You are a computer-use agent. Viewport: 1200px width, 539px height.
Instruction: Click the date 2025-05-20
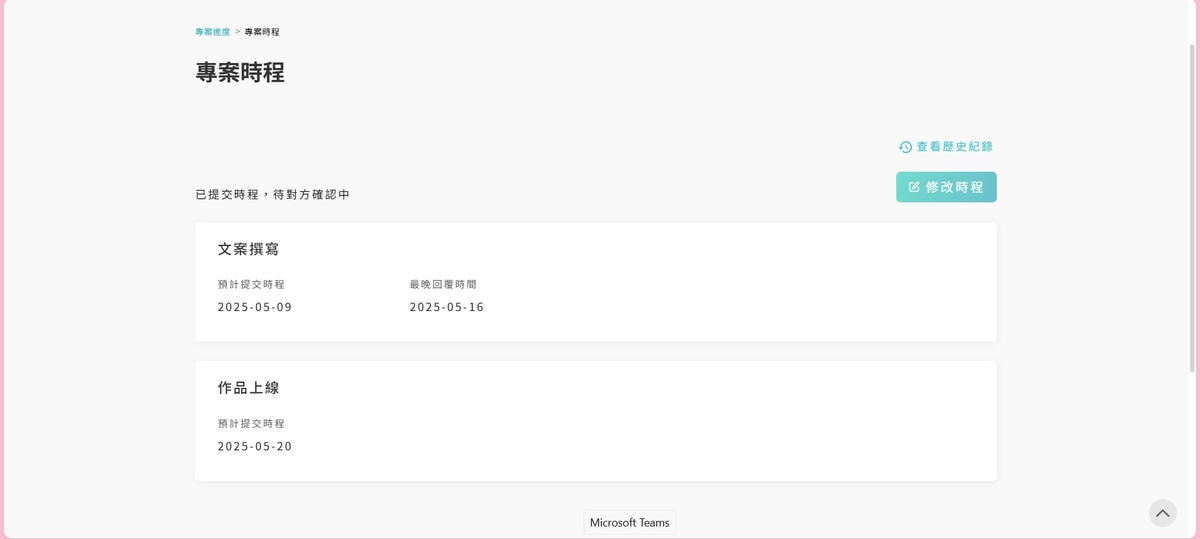(255, 446)
